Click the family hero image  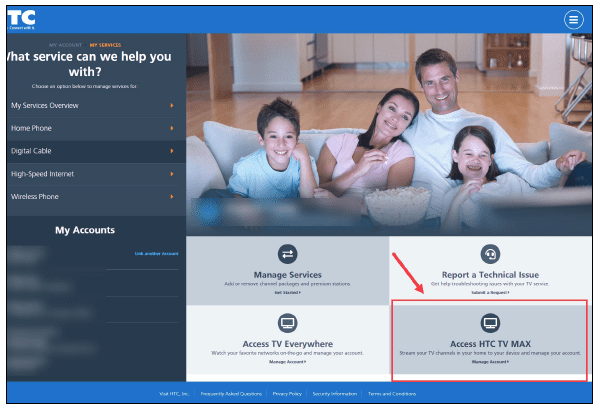(x=389, y=134)
